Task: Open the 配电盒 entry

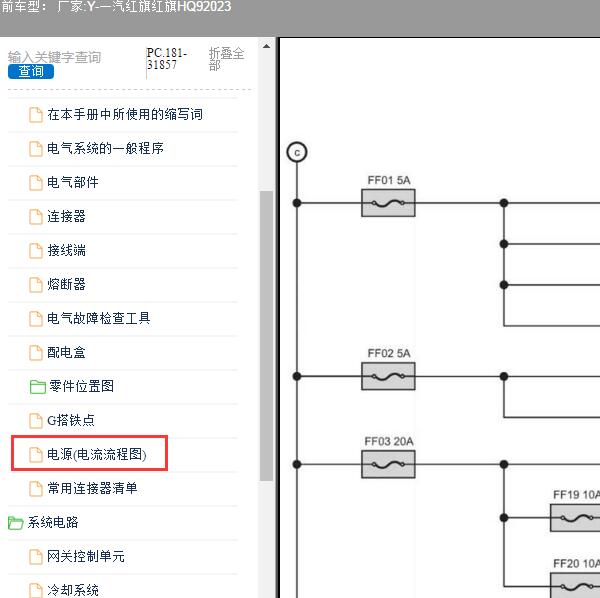Action: click(x=66, y=352)
